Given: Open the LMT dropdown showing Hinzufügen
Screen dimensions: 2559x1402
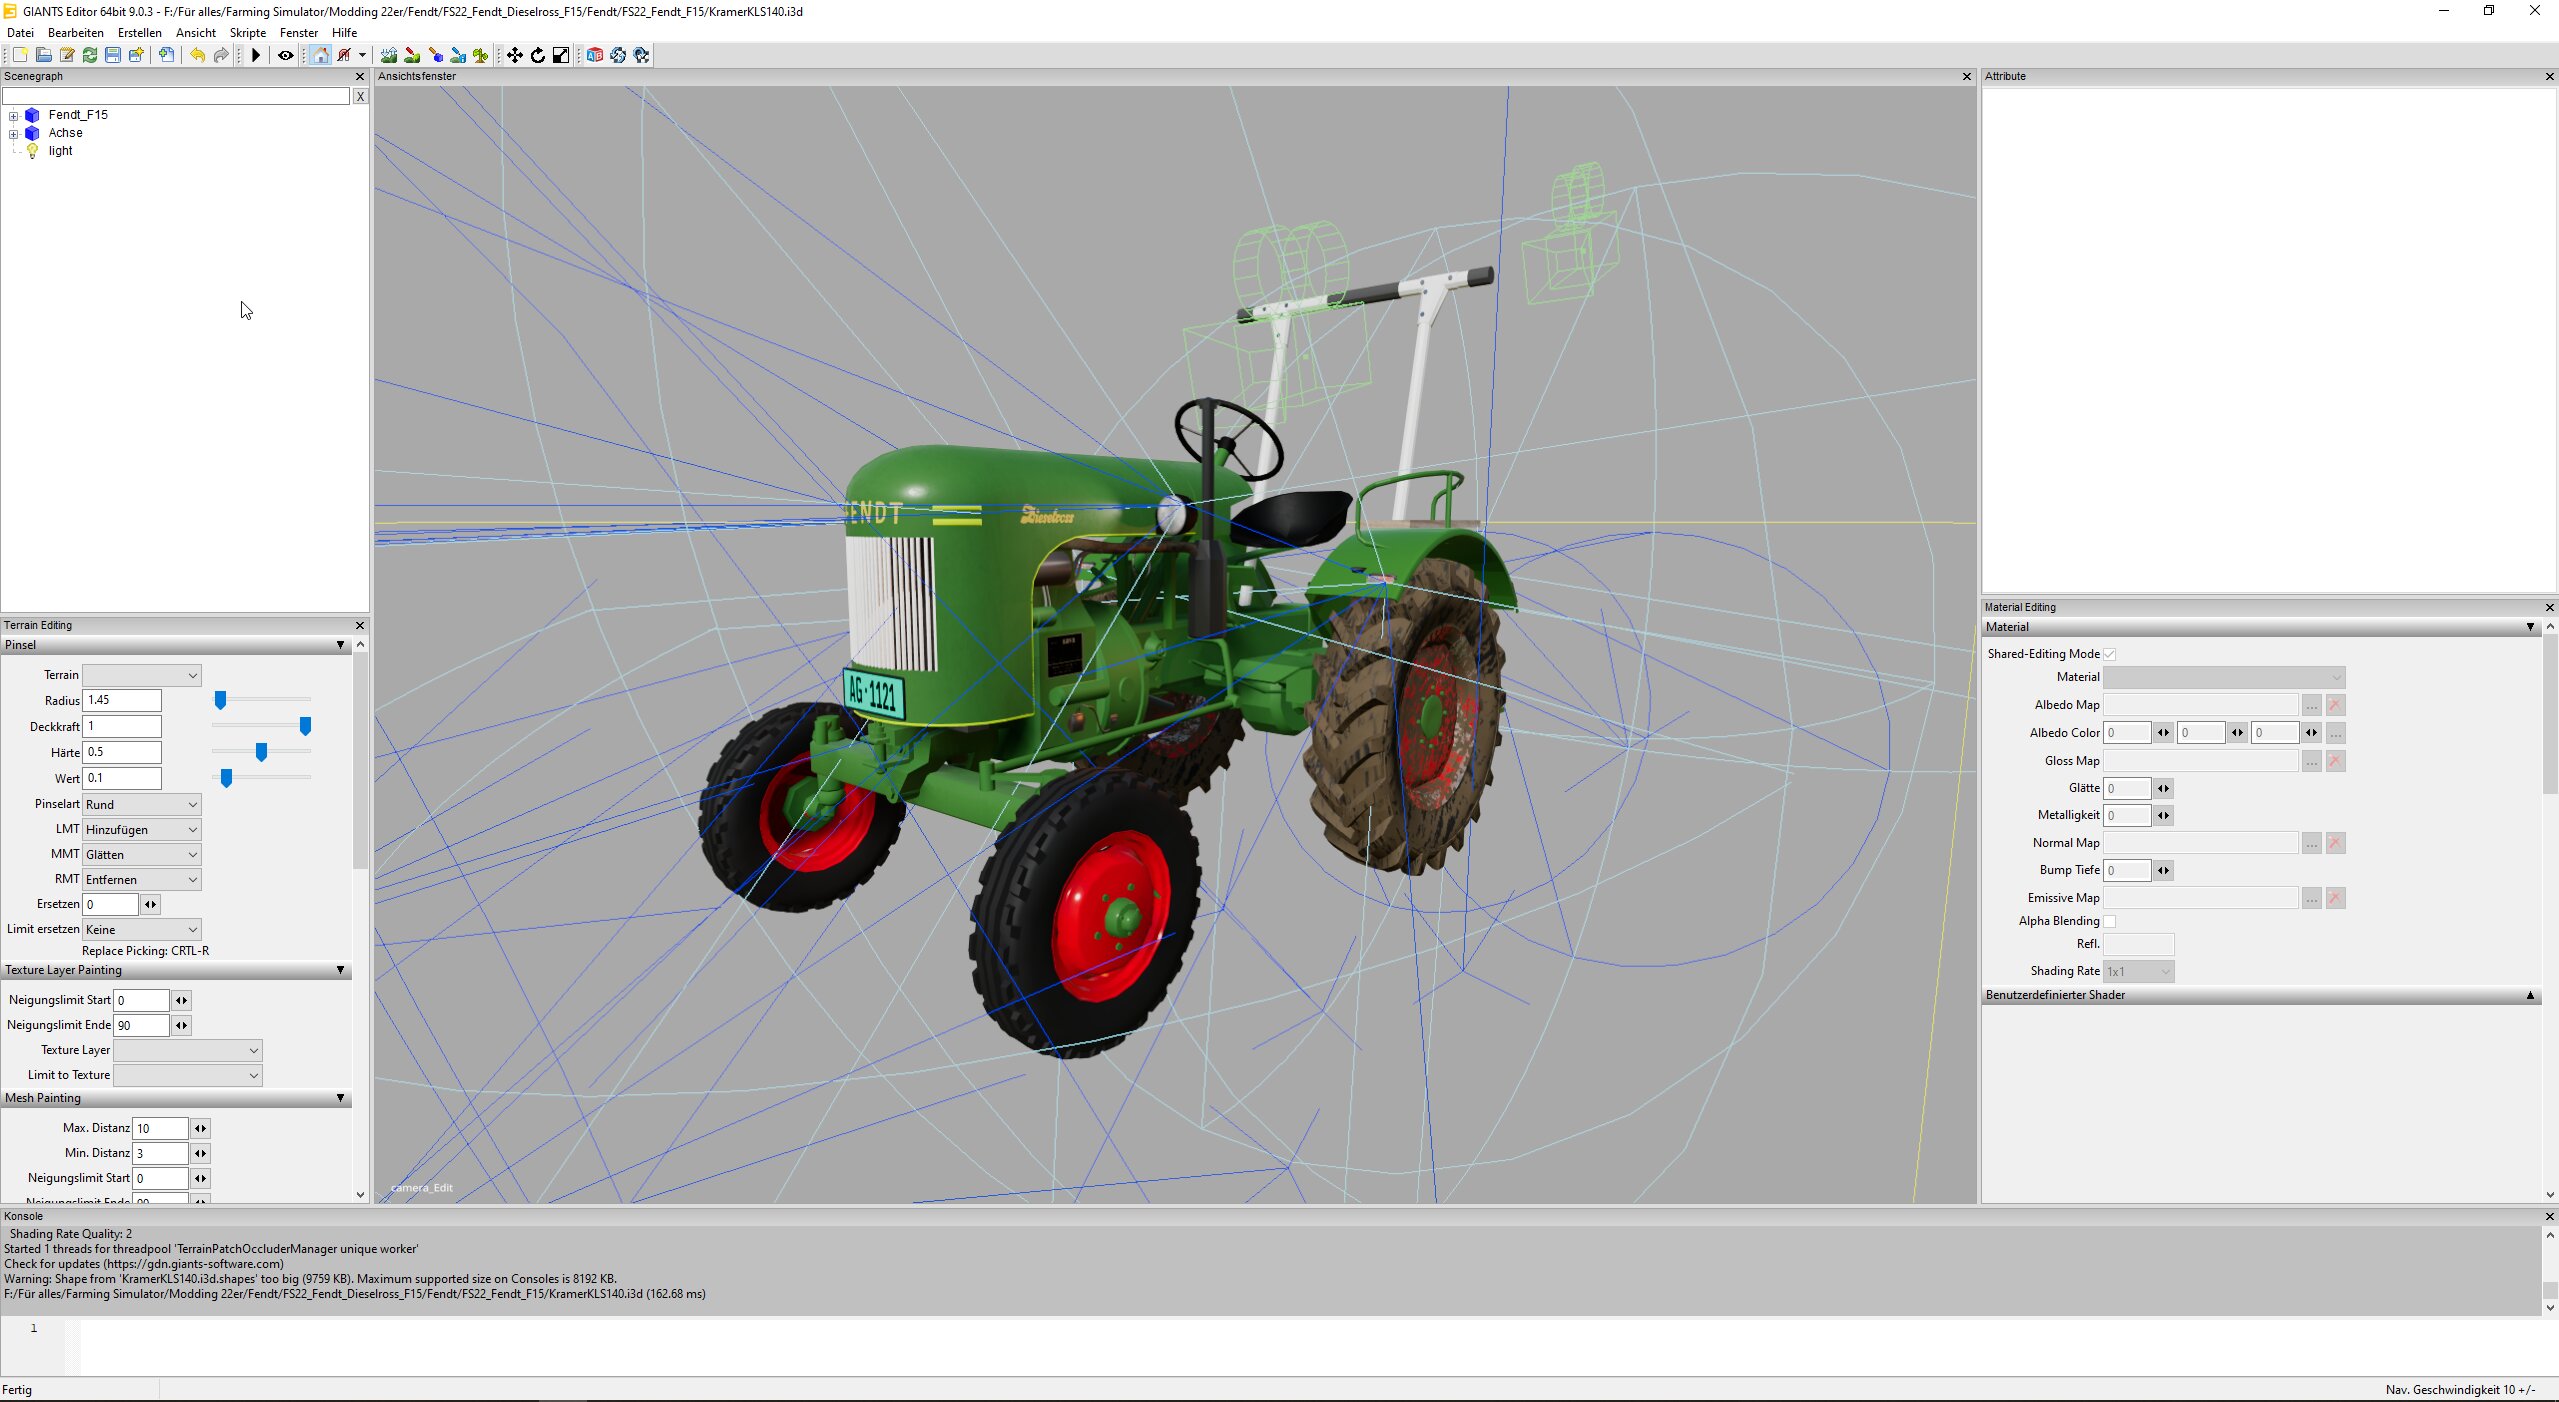Looking at the screenshot, I should [x=141, y=830].
